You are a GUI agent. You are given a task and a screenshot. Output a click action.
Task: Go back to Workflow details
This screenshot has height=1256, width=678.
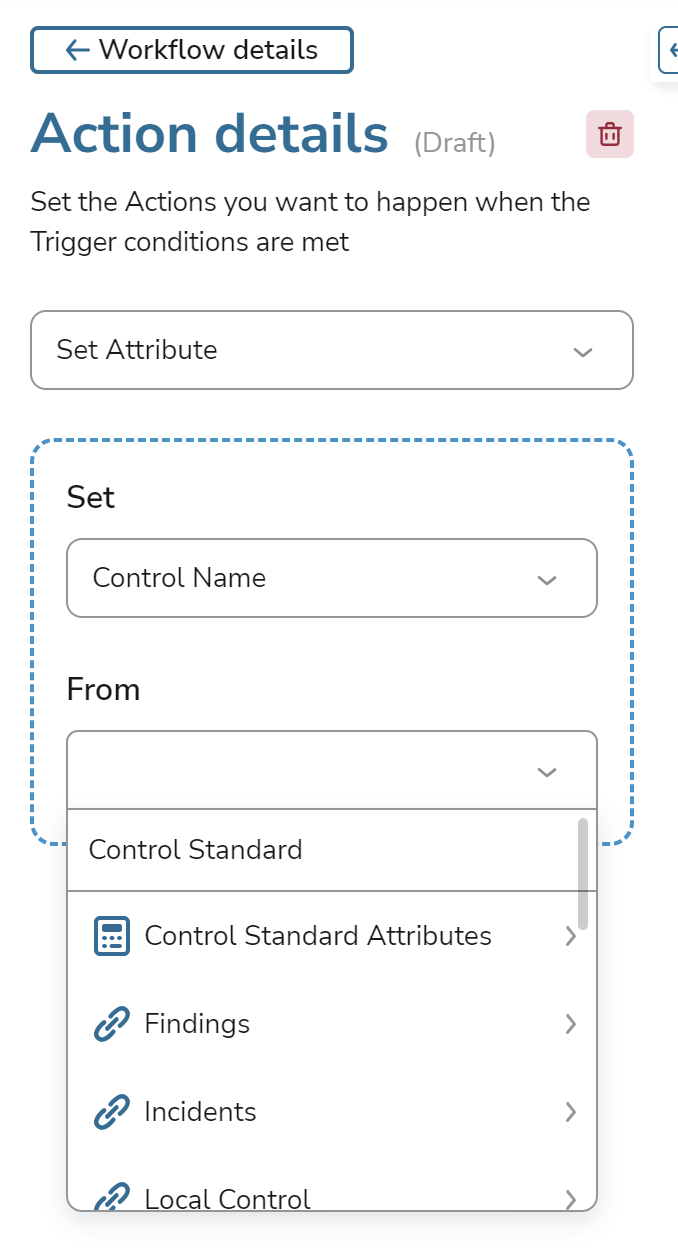pos(192,50)
